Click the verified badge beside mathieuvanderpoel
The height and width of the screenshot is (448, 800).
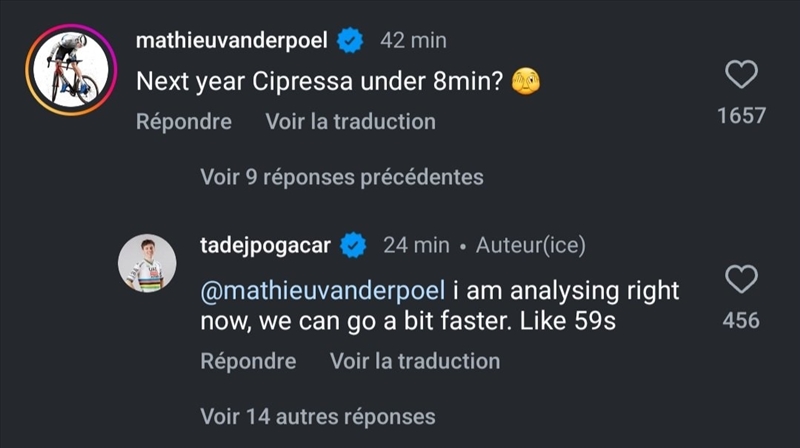[350, 40]
